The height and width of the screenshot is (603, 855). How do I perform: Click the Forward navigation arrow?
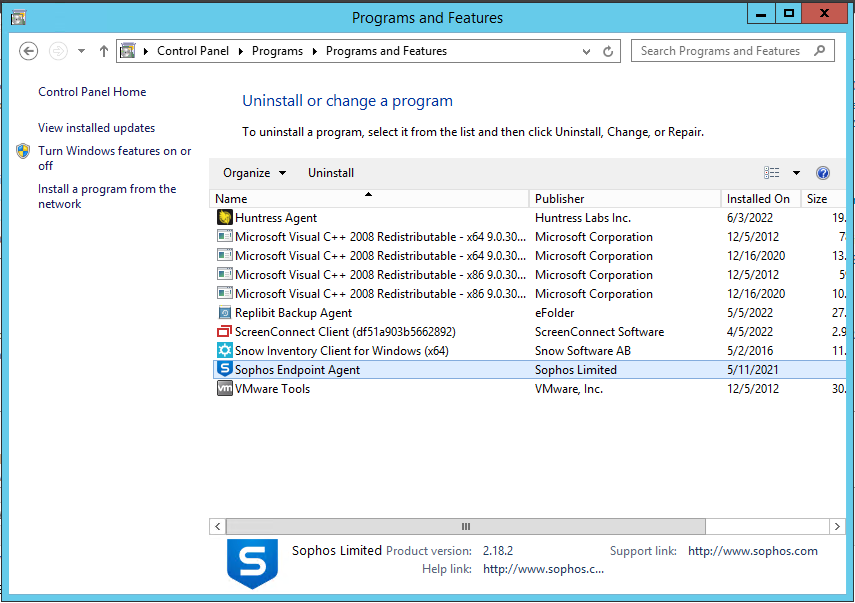point(58,51)
